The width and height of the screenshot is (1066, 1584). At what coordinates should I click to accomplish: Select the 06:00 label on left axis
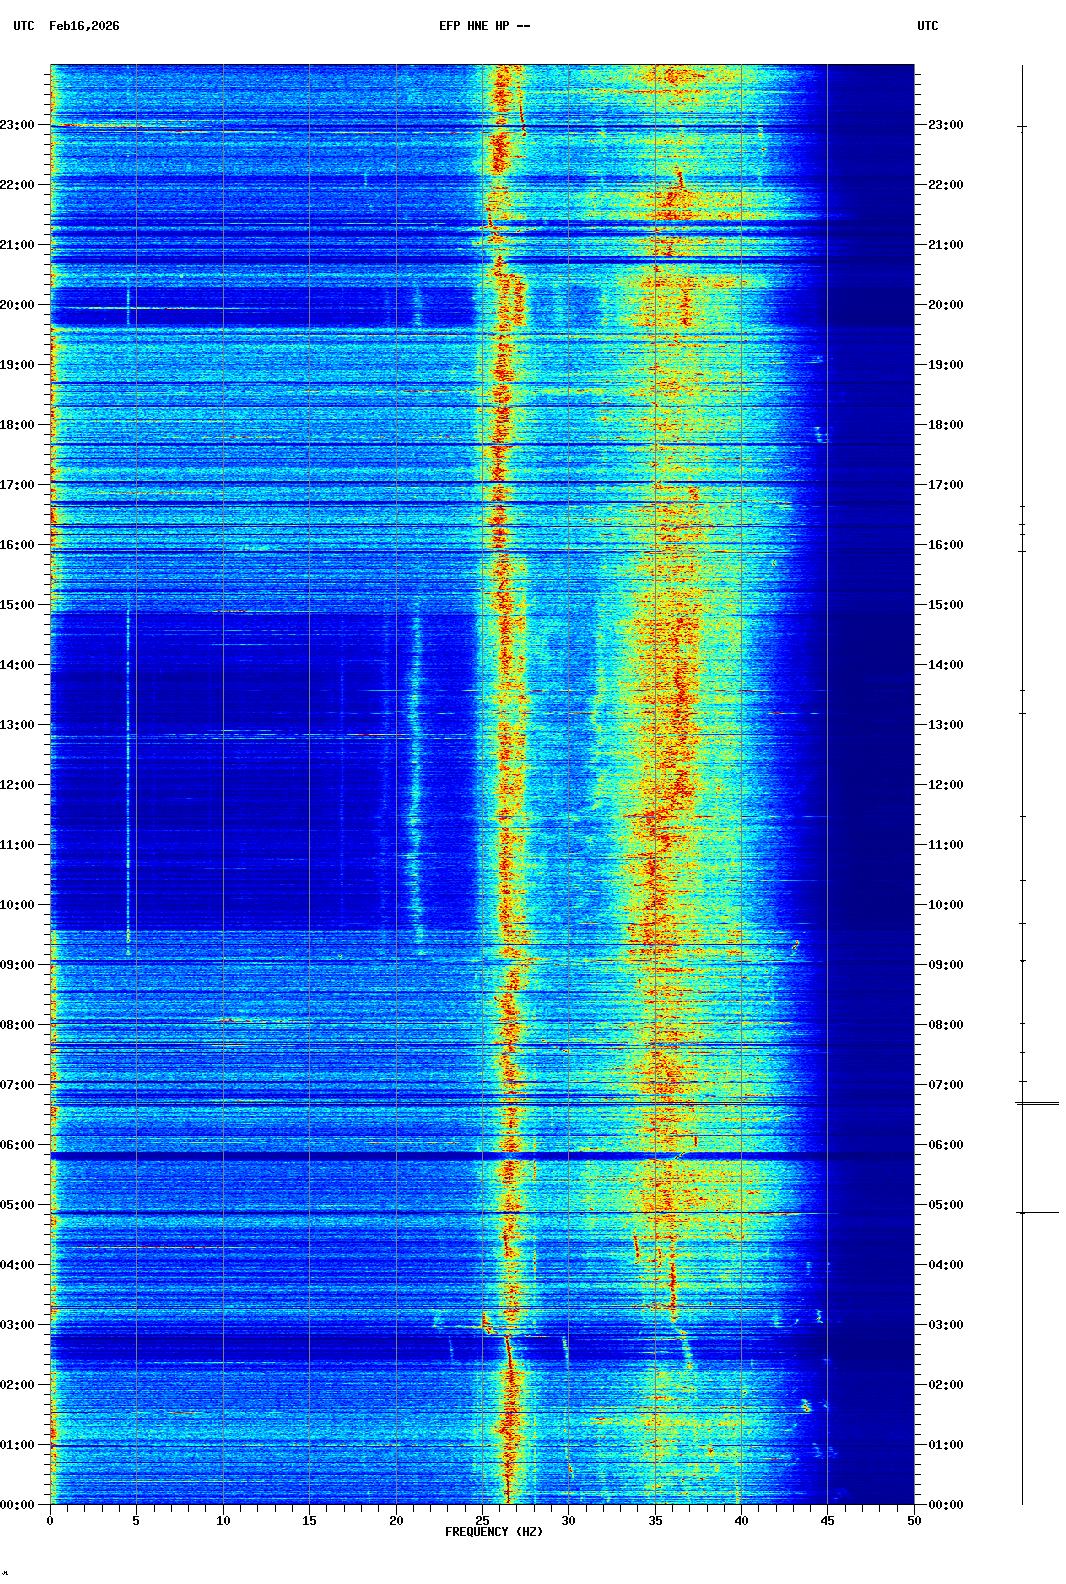[x=18, y=1145]
